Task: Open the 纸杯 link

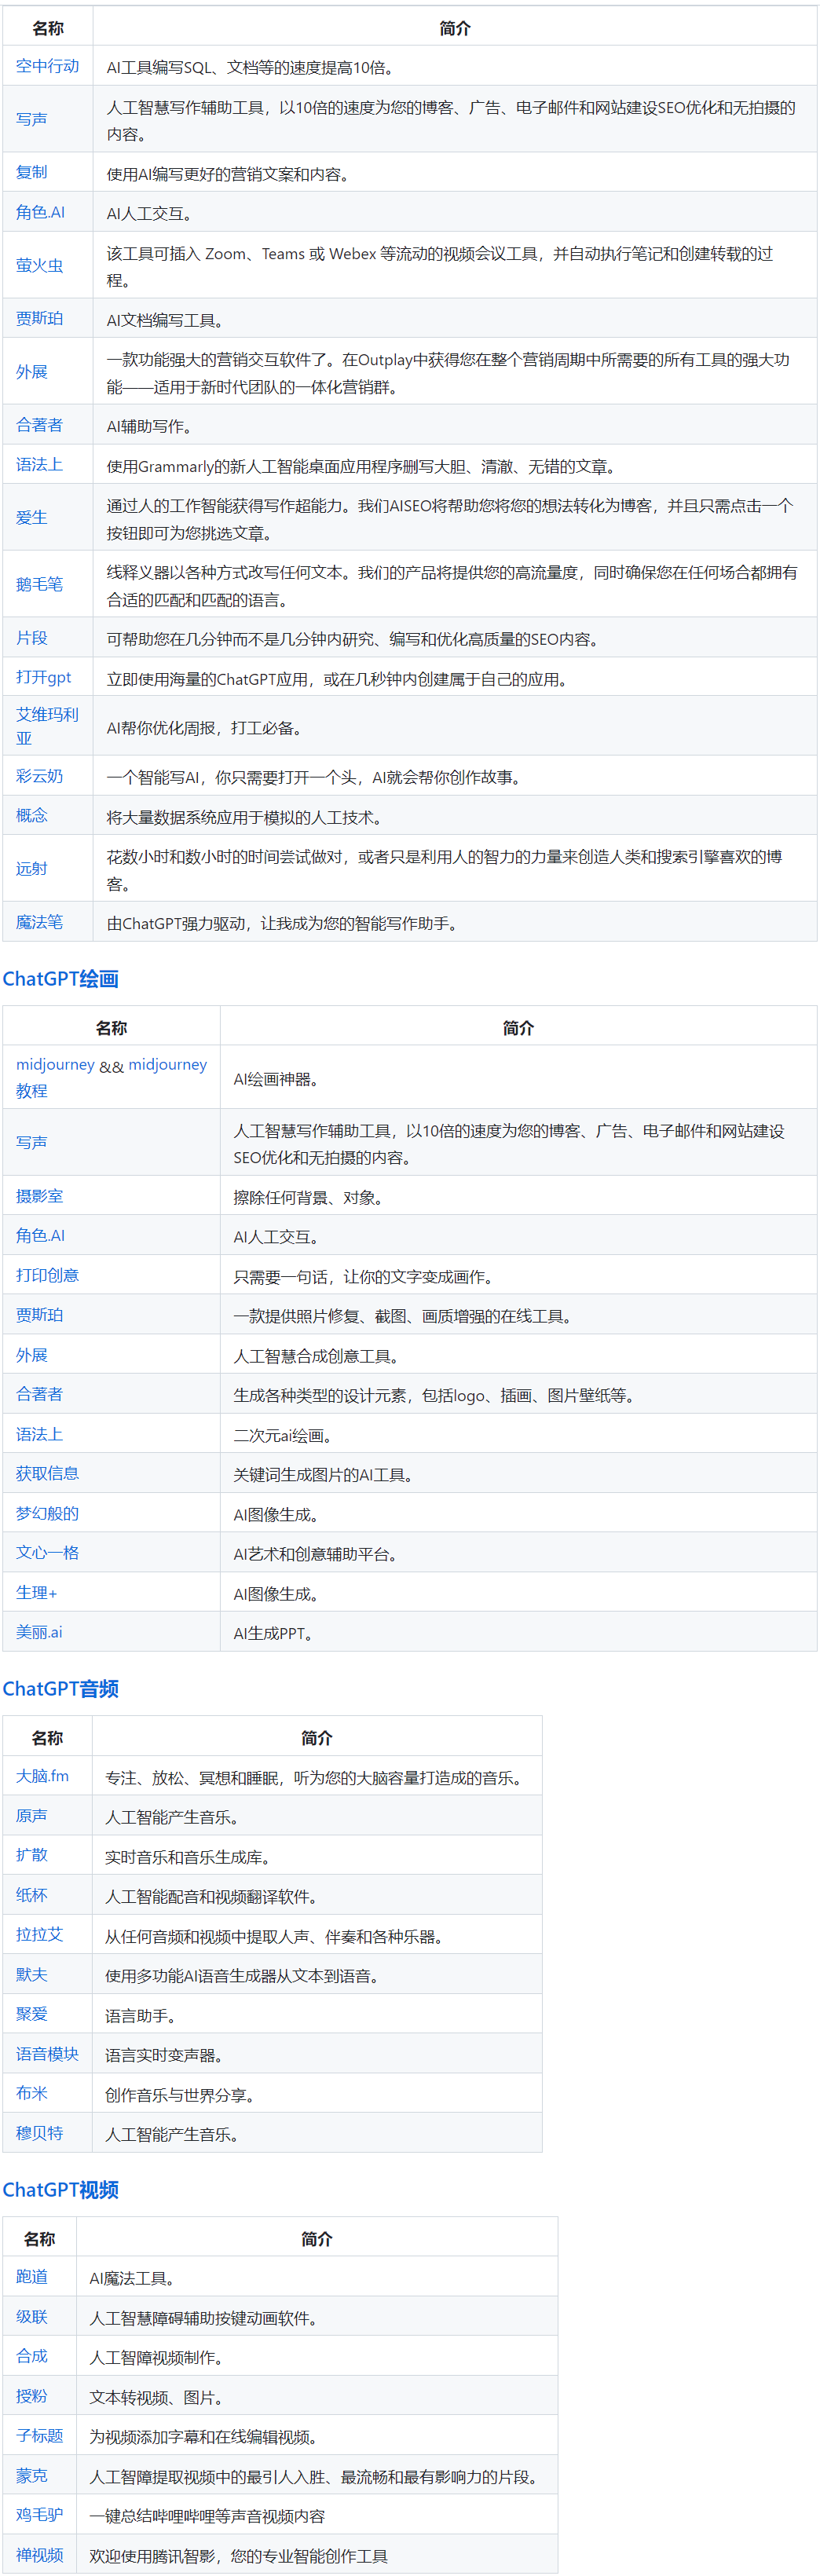Action: (31, 1895)
